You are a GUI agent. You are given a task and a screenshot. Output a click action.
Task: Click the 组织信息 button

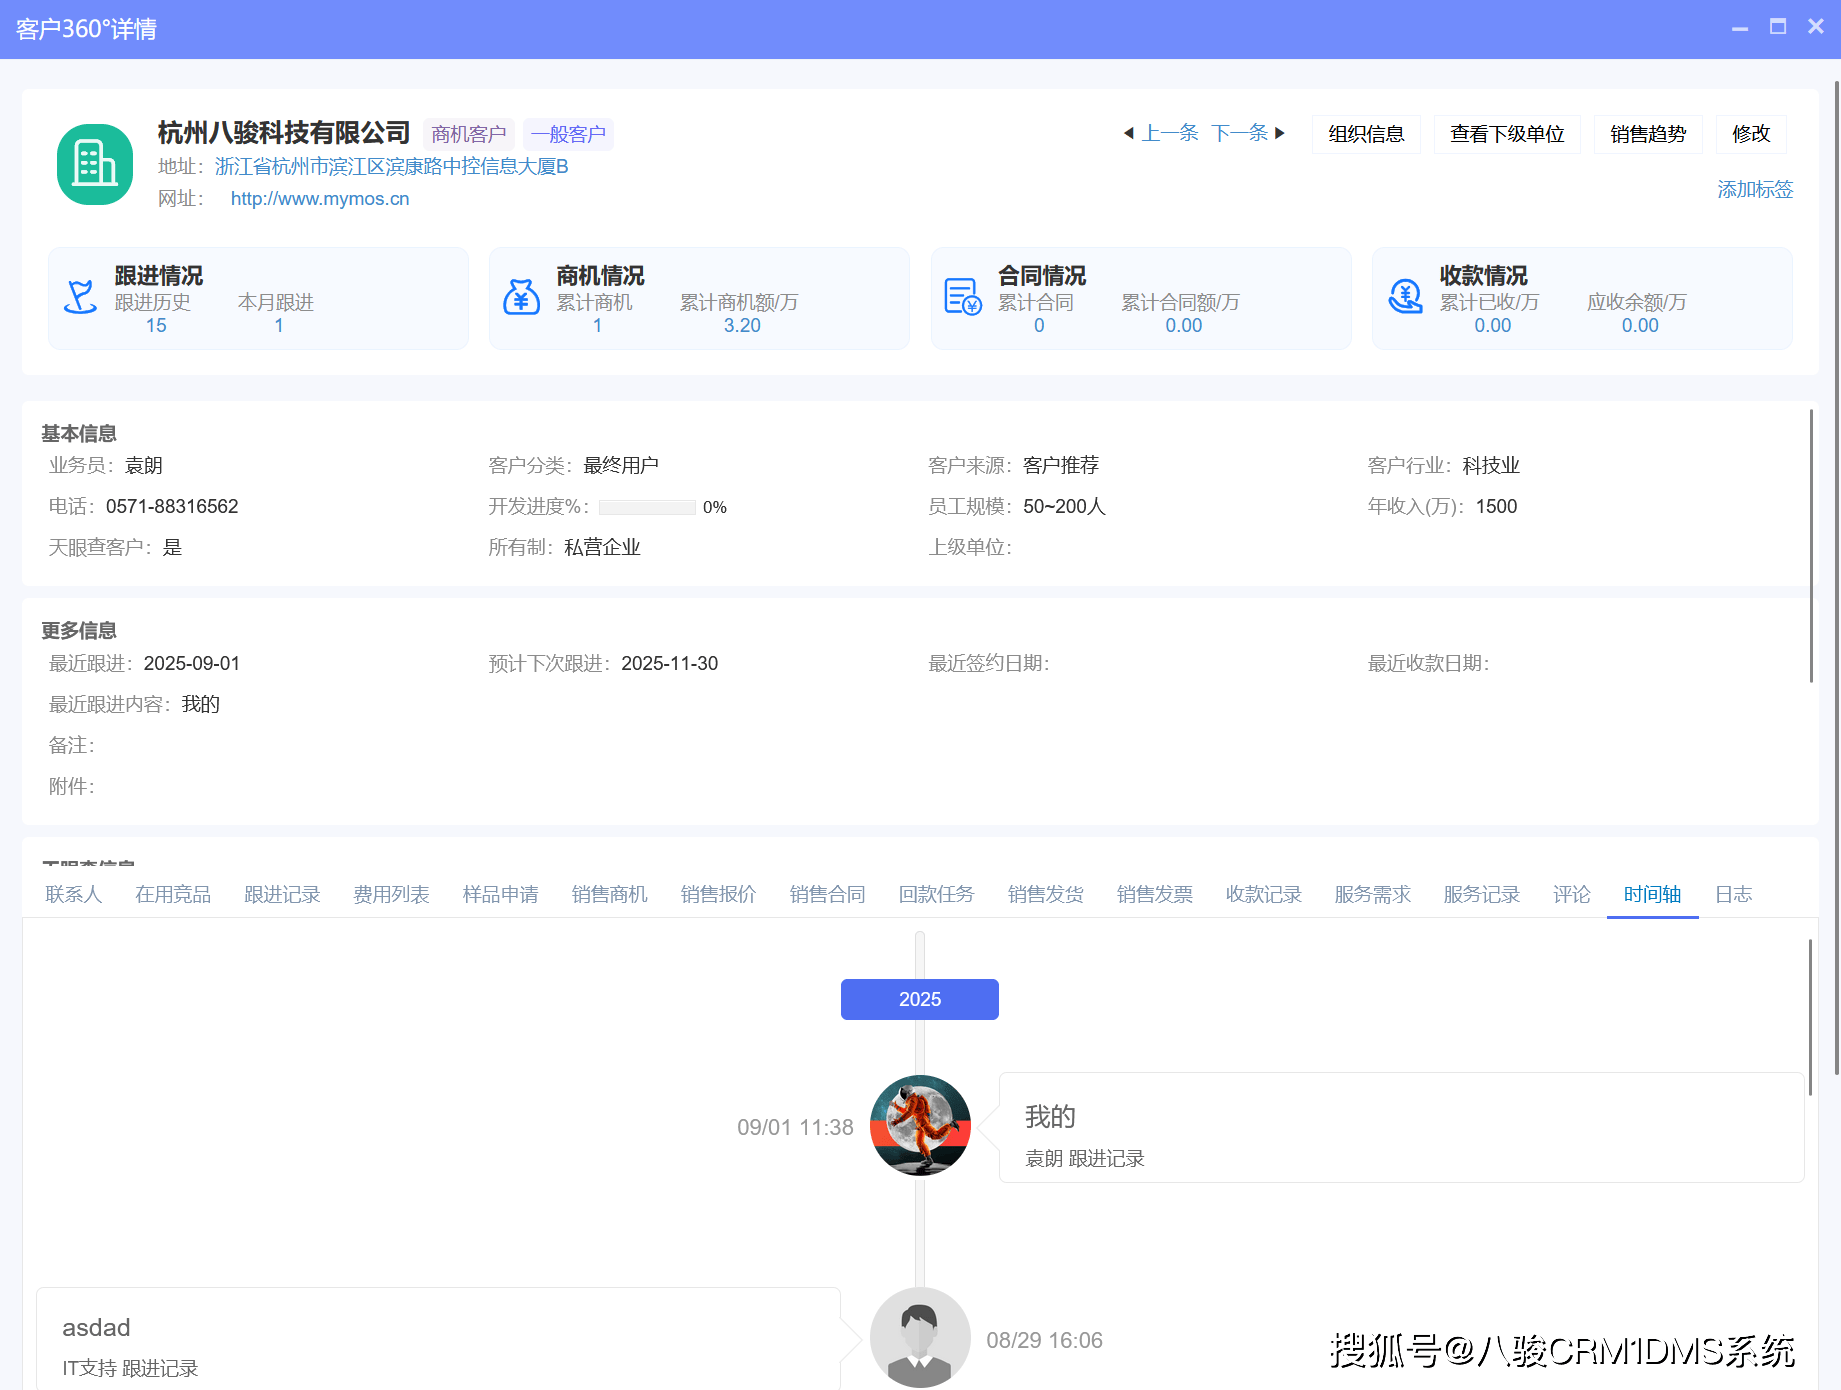(1366, 134)
